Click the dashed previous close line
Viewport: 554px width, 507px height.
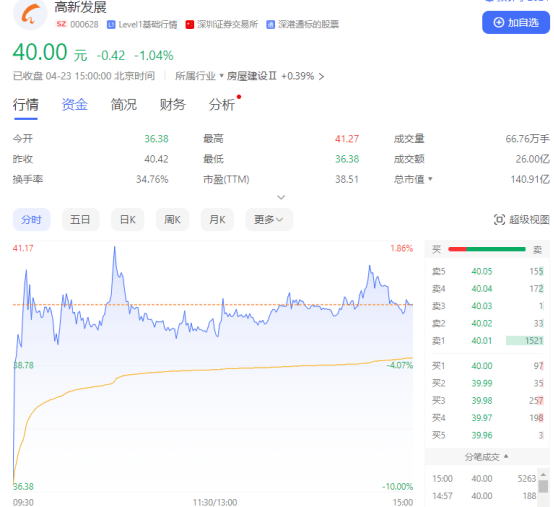pyautogui.click(x=213, y=305)
